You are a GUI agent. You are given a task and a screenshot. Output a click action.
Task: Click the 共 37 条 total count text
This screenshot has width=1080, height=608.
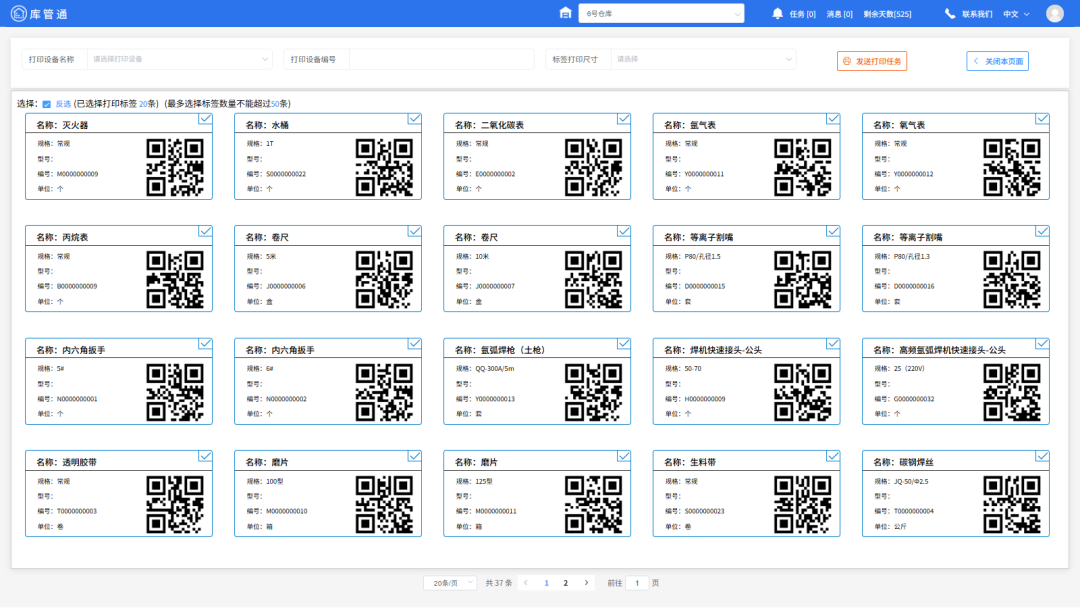499,583
